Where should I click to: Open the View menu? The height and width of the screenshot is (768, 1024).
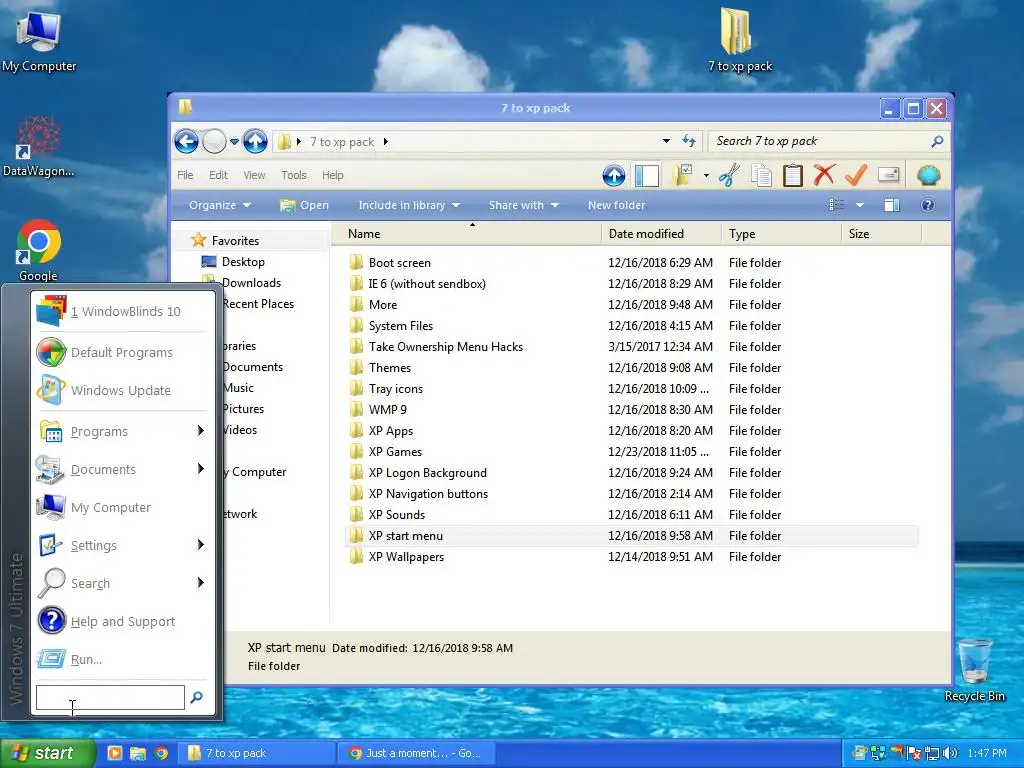click(x=254, y=175)
